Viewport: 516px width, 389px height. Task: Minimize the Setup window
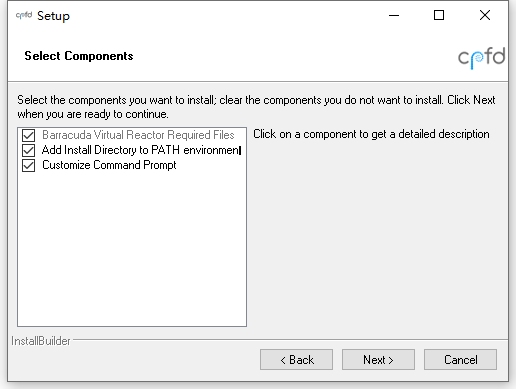(394, 15)
